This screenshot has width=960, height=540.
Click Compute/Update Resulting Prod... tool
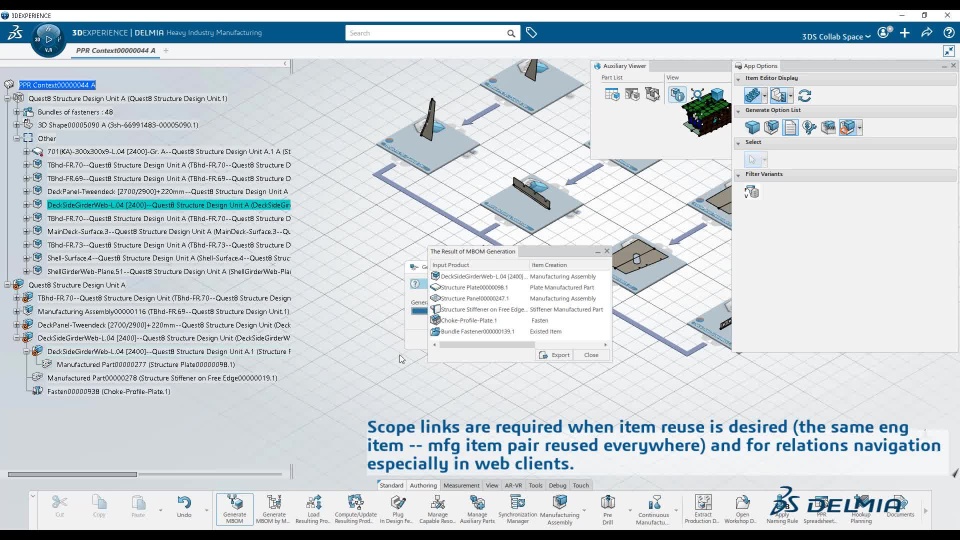tap(355, 509)
